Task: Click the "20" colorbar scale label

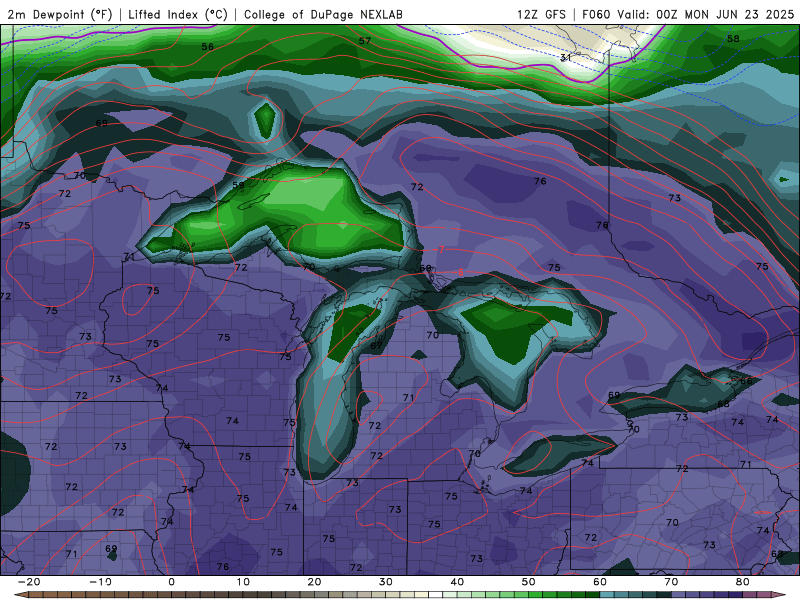Action: pyautogui.click(x=314, y=582)
